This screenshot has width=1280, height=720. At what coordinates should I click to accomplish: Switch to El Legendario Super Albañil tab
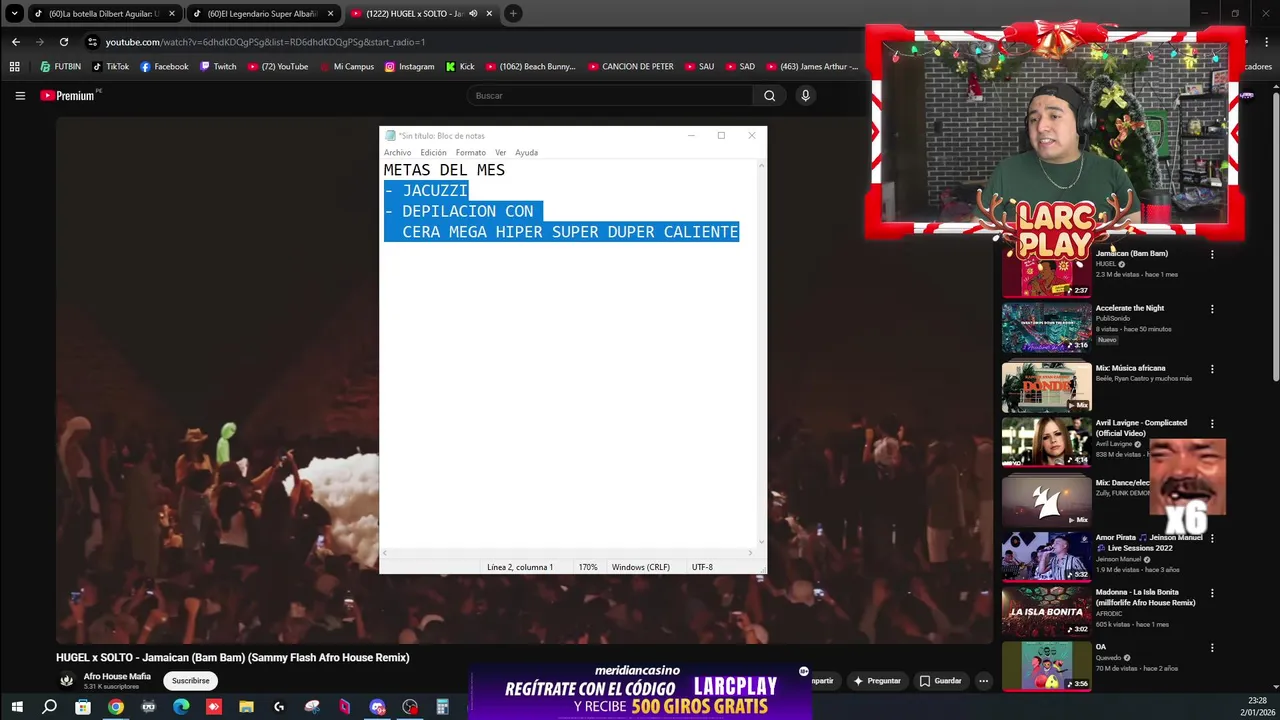[x=263, y=14]
